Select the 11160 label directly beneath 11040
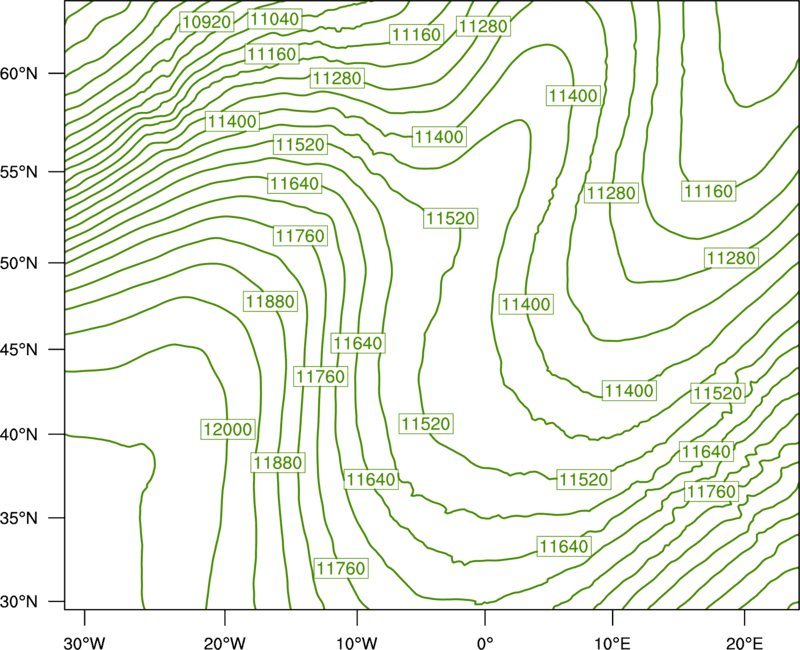This screenshot has height=650, width=800. [272, 54]
